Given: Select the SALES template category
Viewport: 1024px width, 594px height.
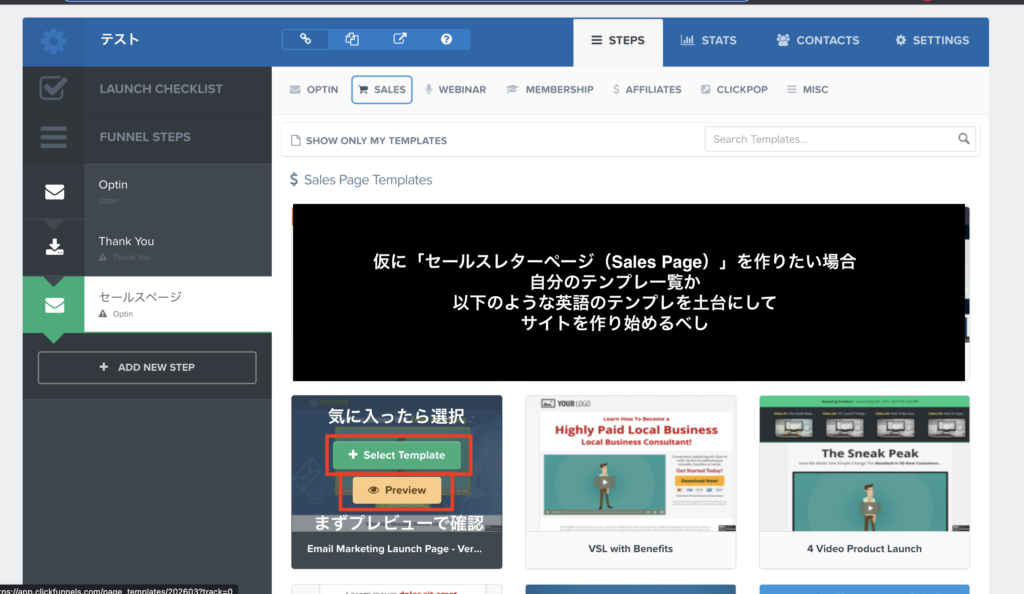Looking at the screenshot, I should tap(382, 89).
